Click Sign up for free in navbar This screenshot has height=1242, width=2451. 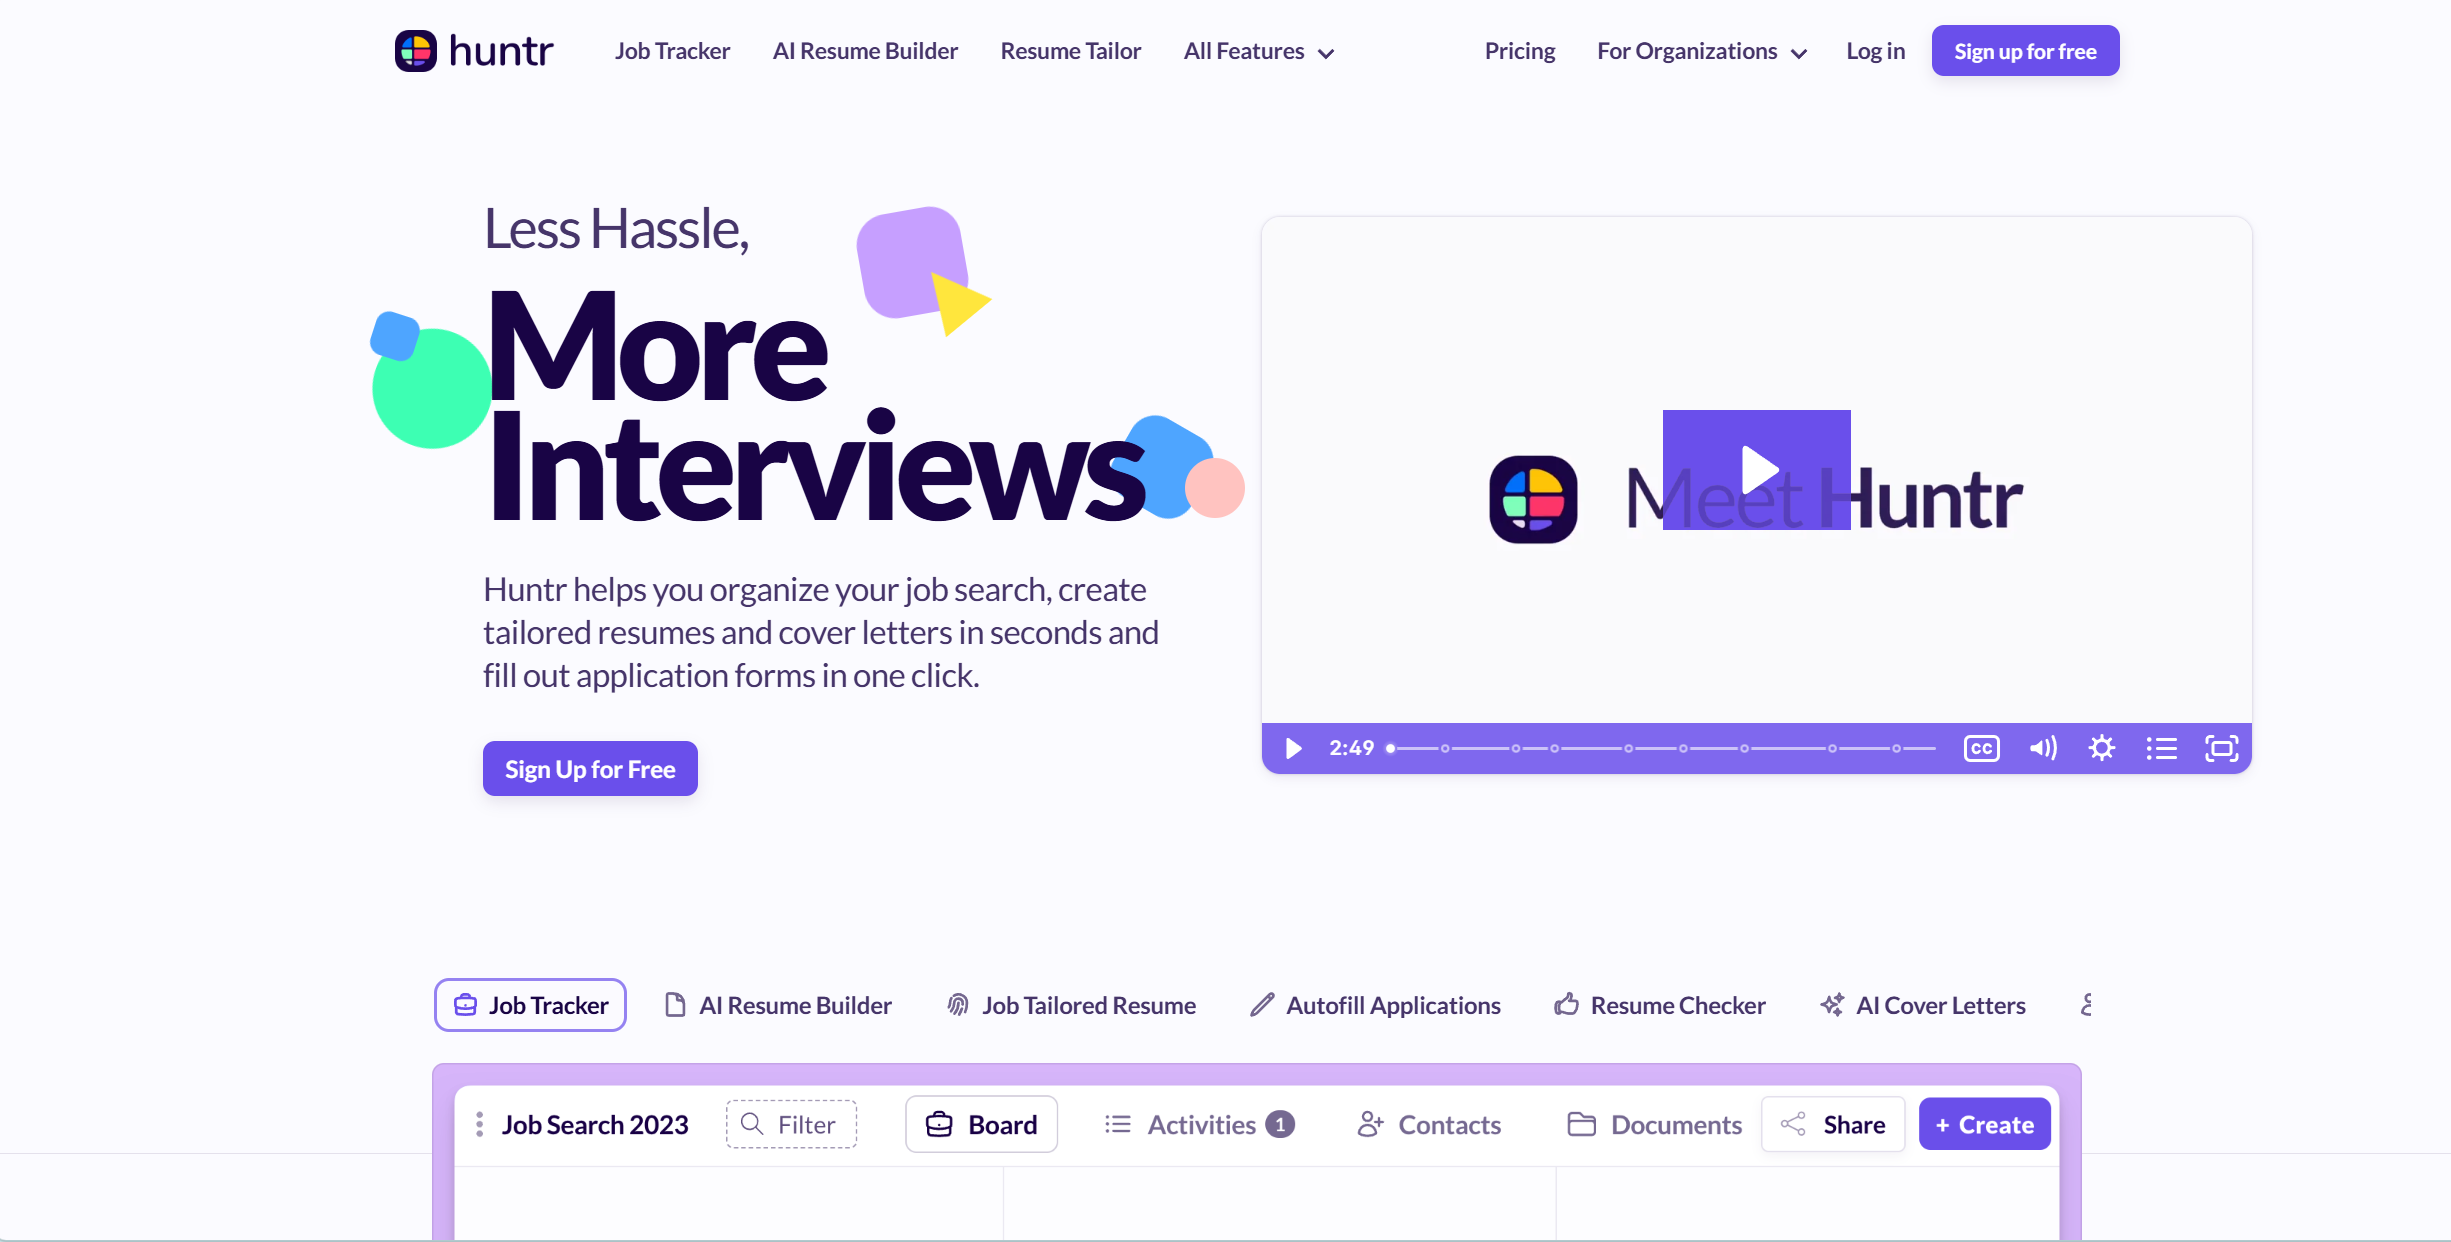pyautogui.click(x=2025, y=51)
